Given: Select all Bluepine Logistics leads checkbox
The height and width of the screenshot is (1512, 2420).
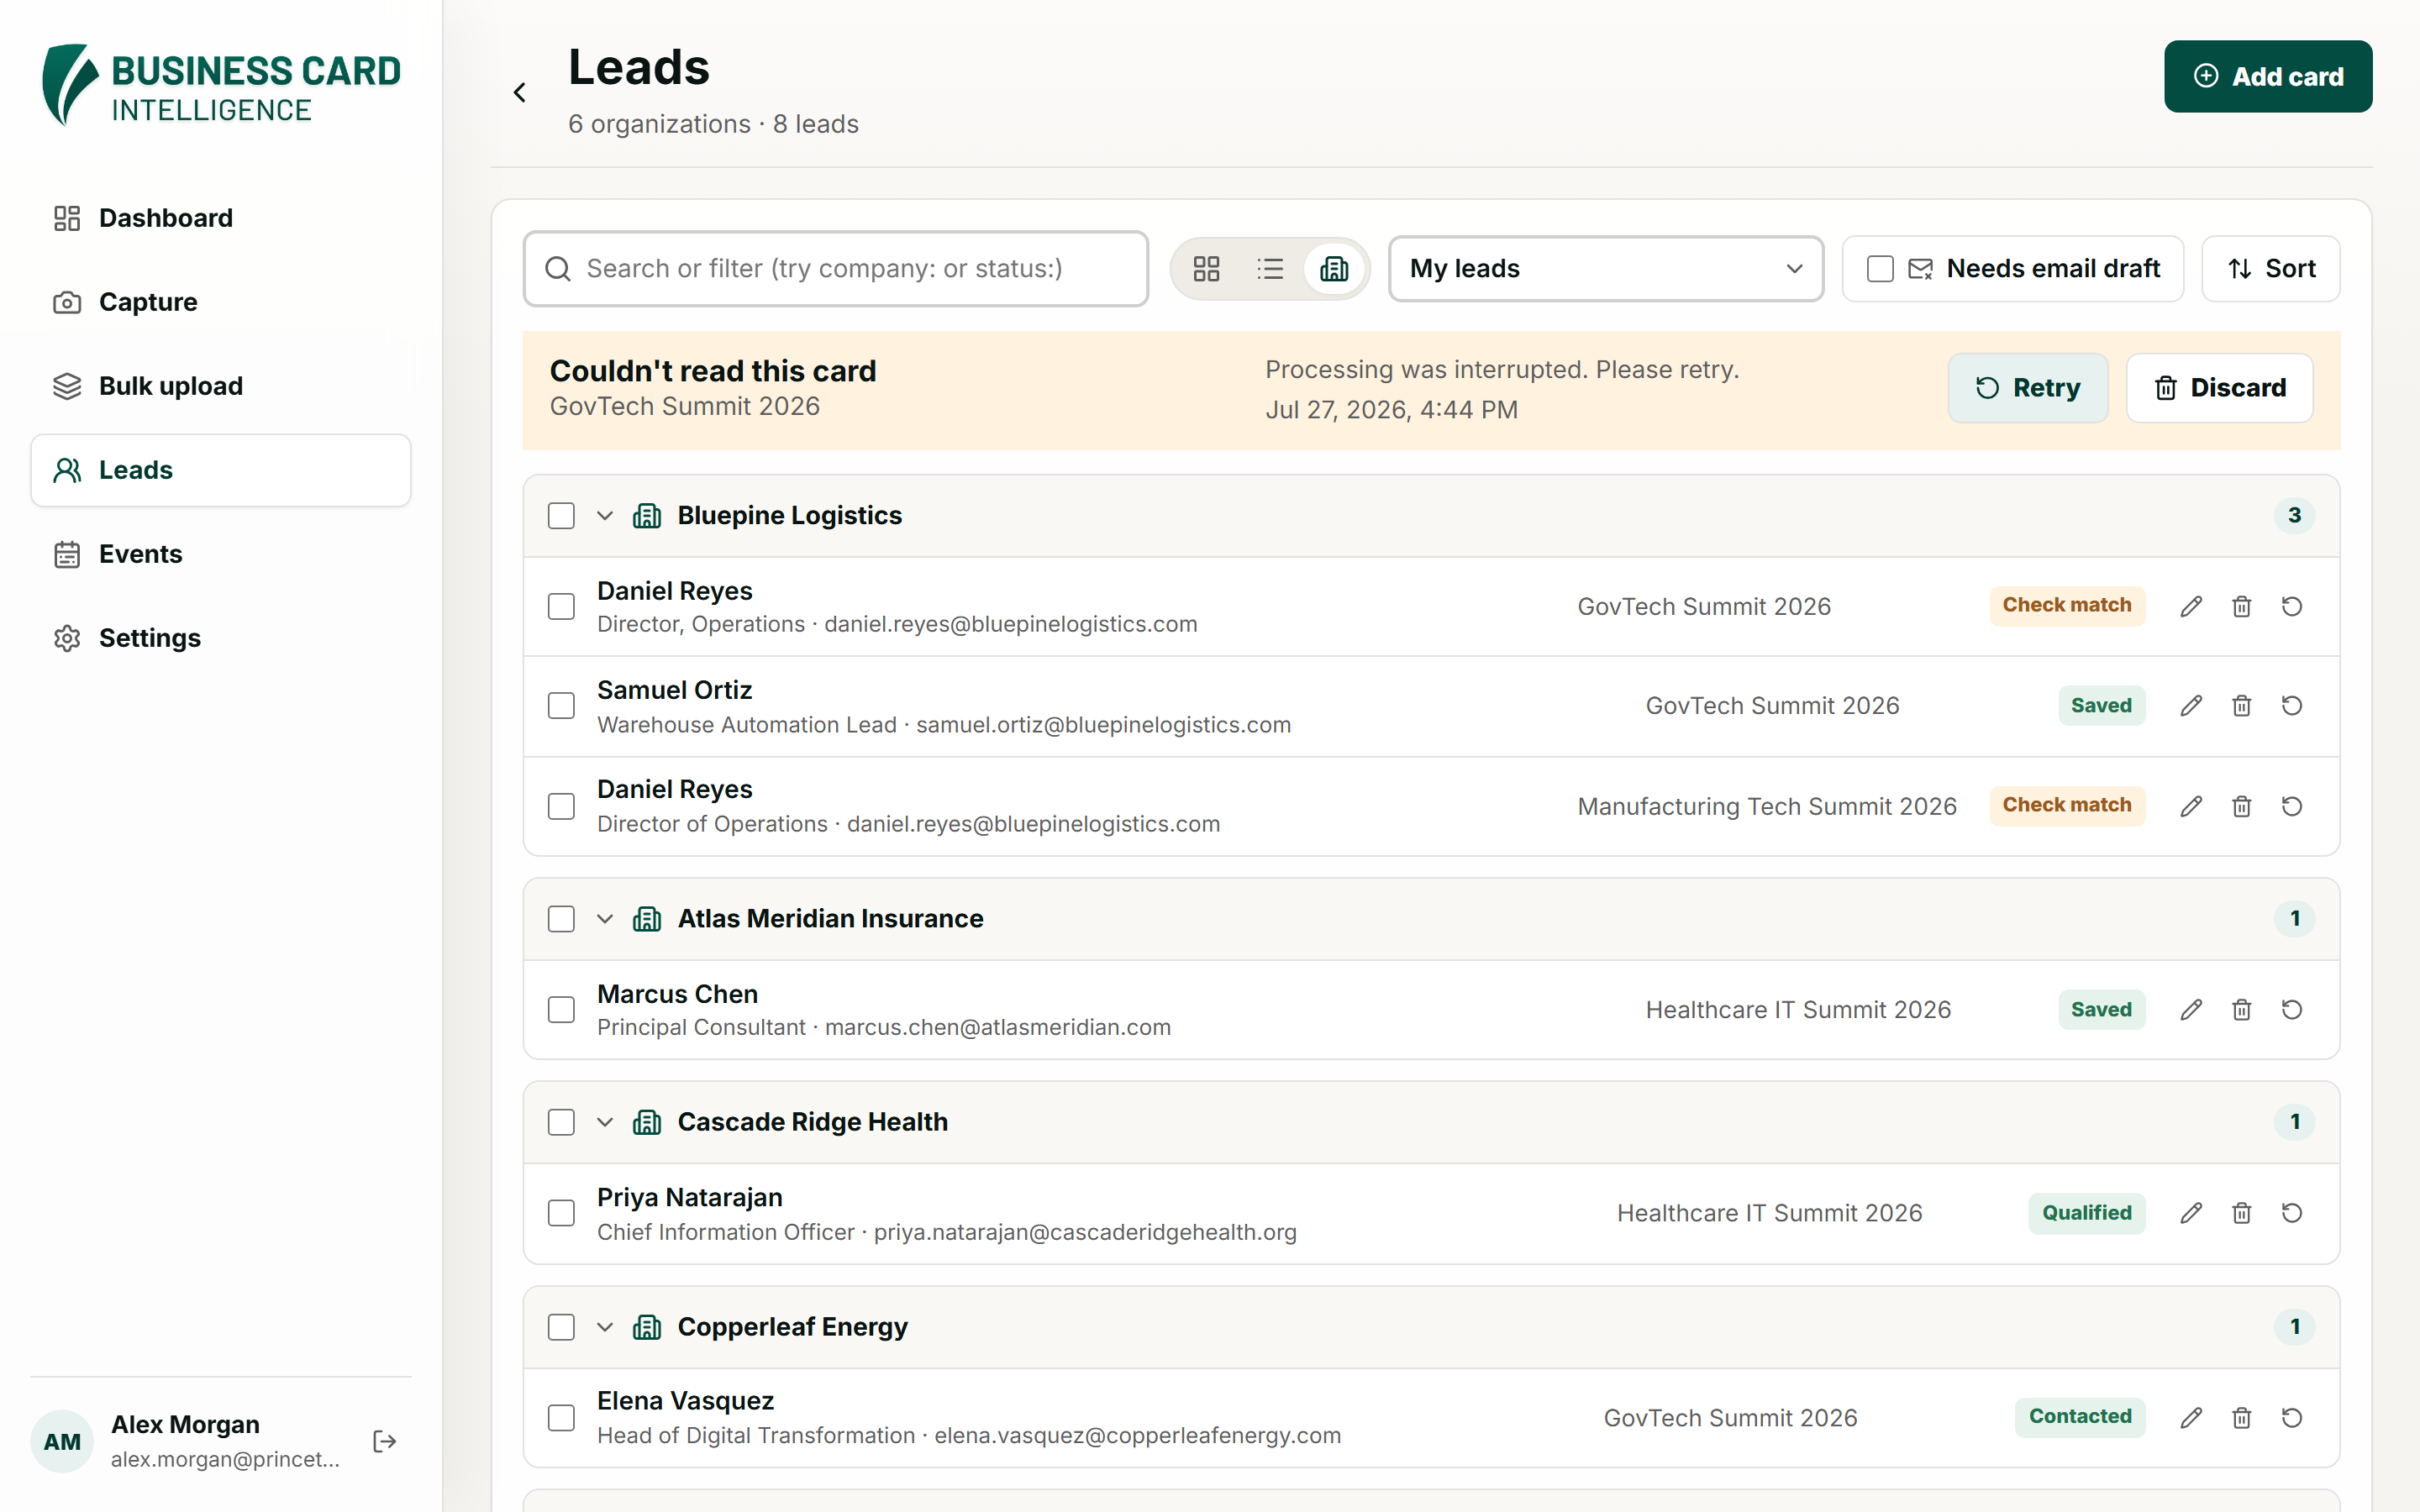Looking at the screenshot, I should click(561, 516).
